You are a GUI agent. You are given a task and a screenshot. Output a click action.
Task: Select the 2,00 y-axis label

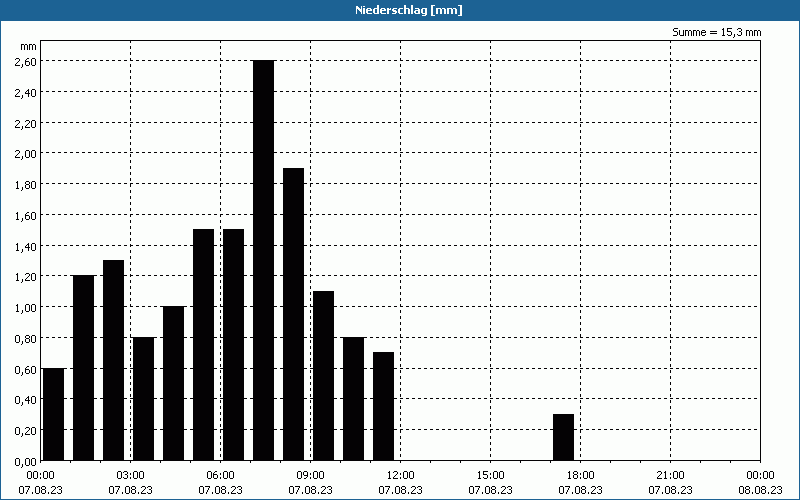26,154
